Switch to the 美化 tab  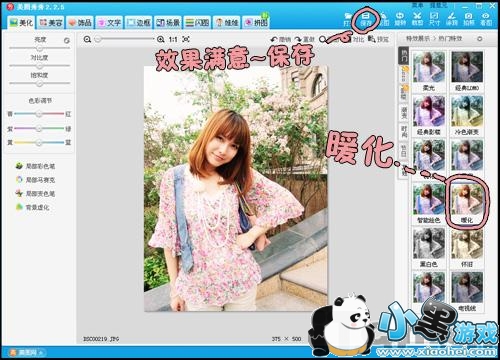pyautogui.click(x=22, y=22)
